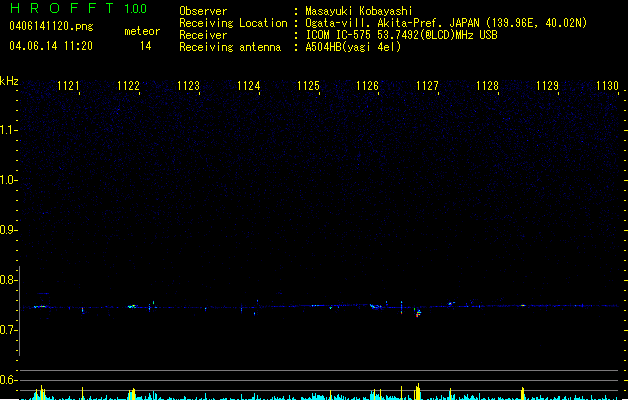This screenshot has height=400, width=629.
Task: Click the meteor count value 14
Action: click(146, 46)
